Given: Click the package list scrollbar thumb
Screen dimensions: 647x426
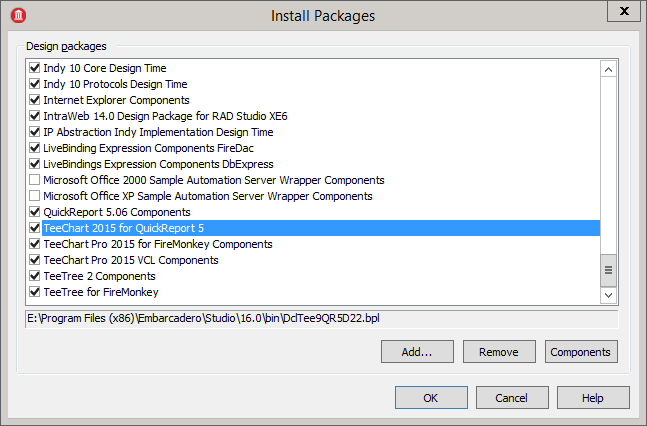Looking at the screenshot, I should point(608,270).
